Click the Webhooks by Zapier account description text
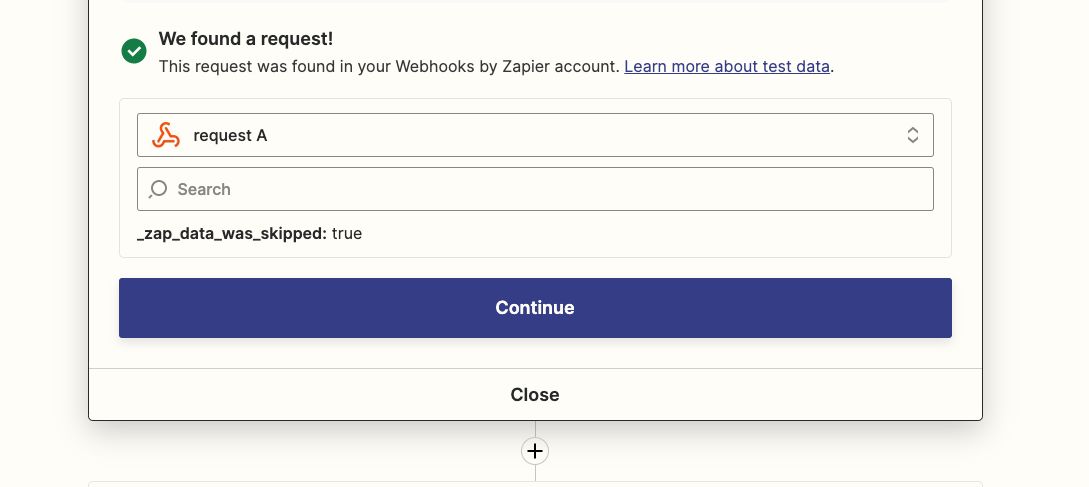 (389, 67)
